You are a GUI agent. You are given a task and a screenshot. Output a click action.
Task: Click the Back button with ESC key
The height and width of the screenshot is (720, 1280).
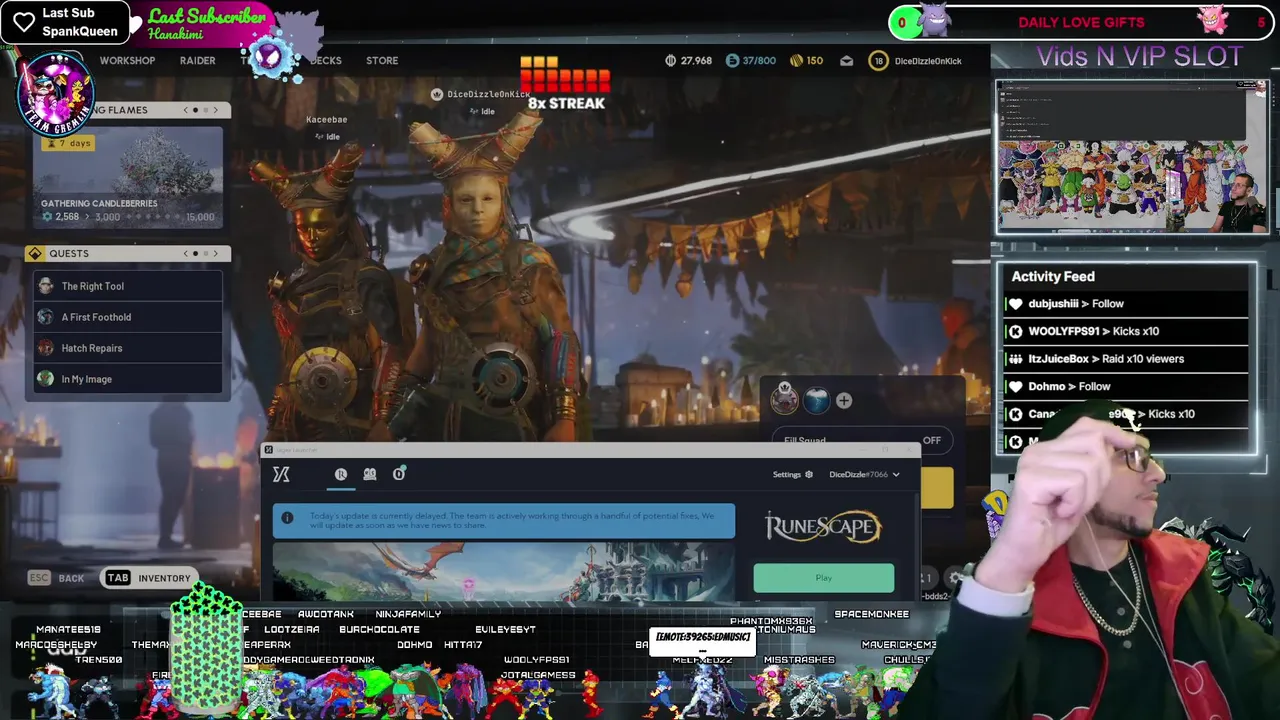pos(57,578)
